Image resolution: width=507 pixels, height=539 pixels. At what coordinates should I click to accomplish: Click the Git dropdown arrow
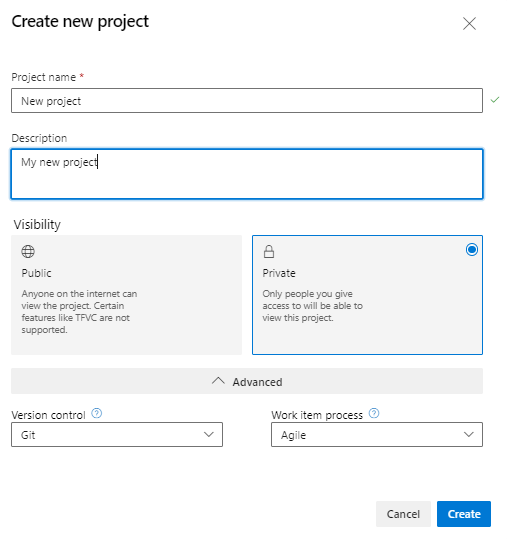pyautogui.click(x=209, y=434)
